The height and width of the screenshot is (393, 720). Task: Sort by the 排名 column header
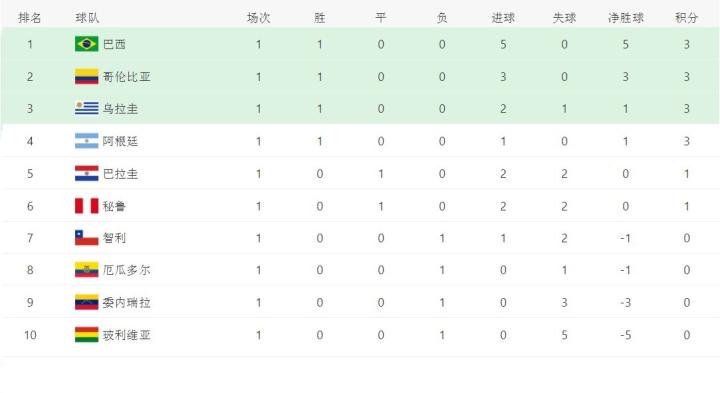pyautogui.click(x=30, y=18)
